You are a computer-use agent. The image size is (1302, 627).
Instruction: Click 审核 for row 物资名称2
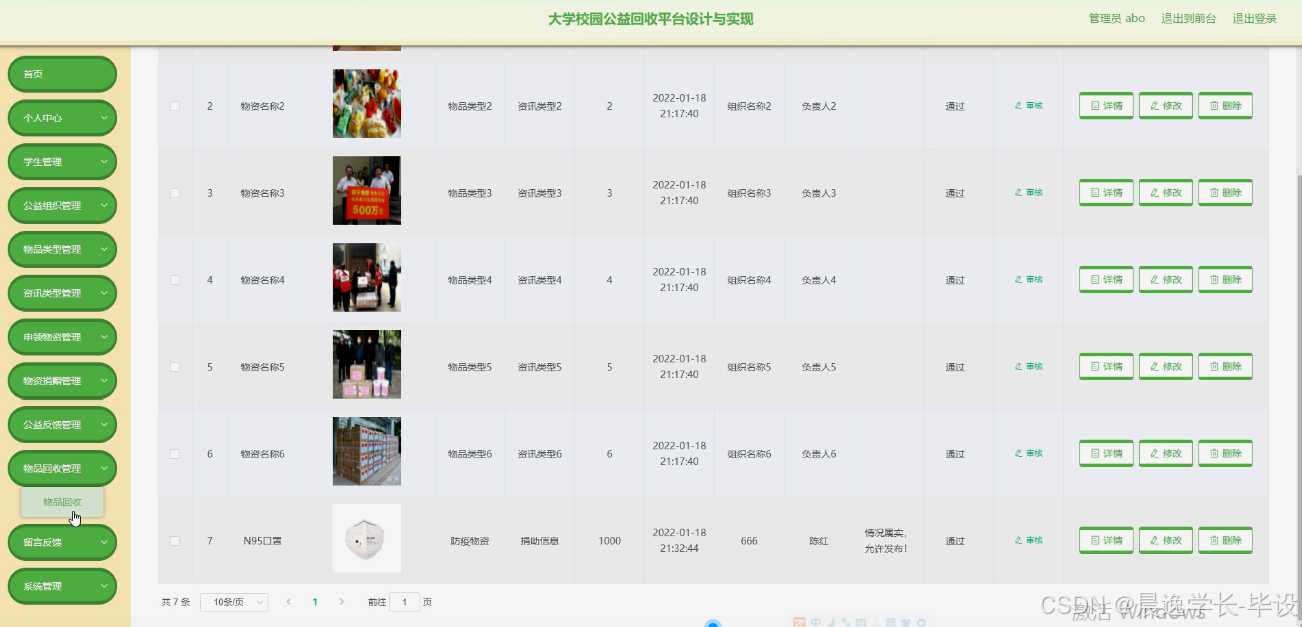point(1028,105)
